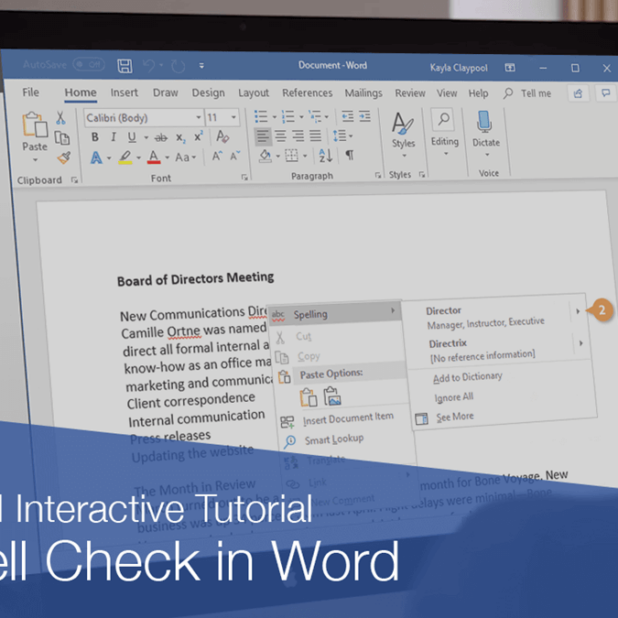Switch to the Mailings tab
This screenshot has height=618, width=618.
pos(363,93)
